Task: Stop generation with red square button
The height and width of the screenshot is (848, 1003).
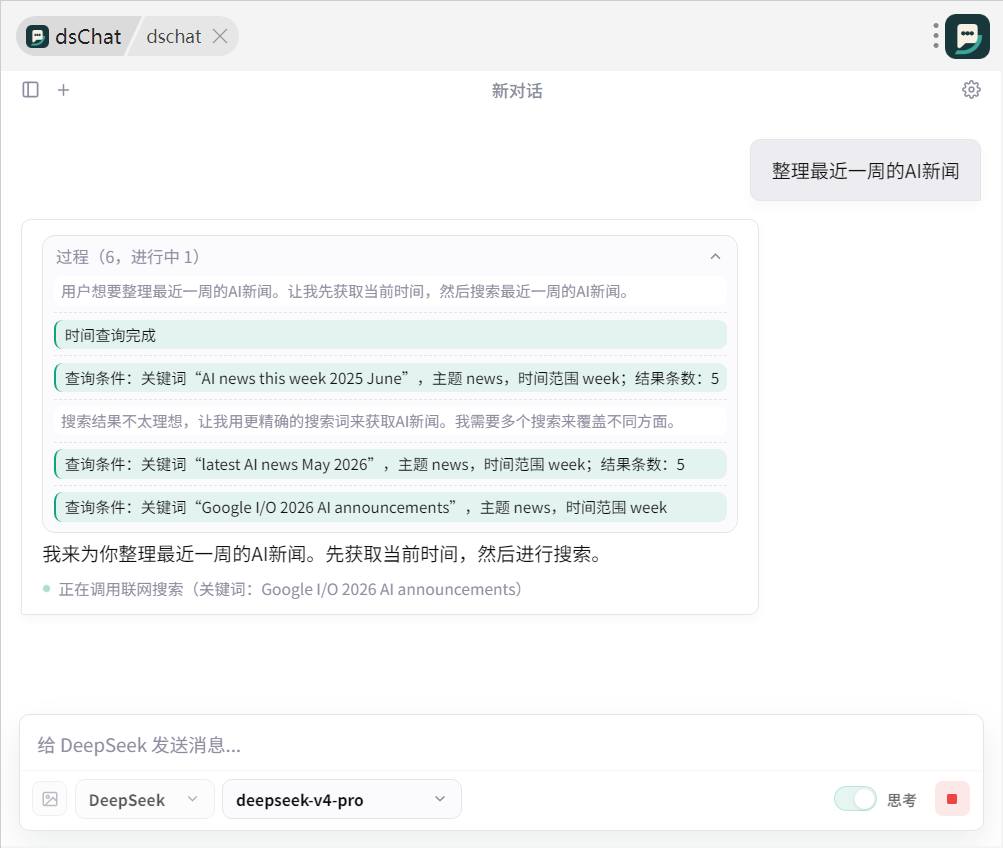Action: pyautogui.click(x=952, y=799)
